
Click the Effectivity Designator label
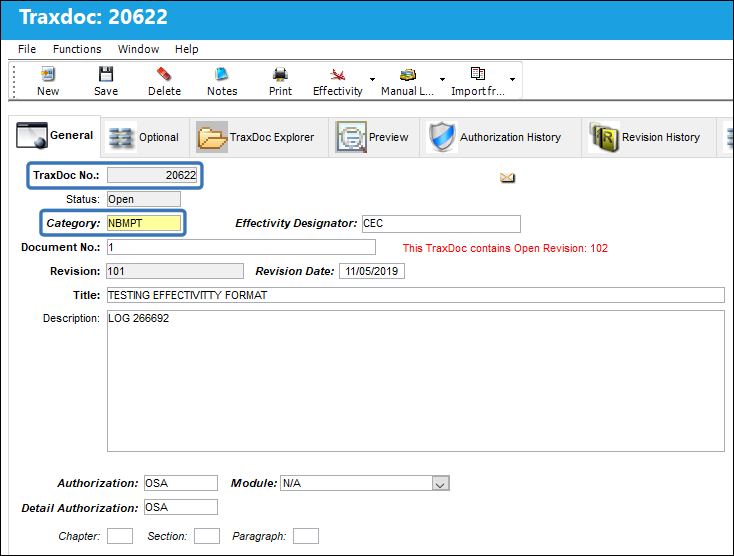pos(296,223)
